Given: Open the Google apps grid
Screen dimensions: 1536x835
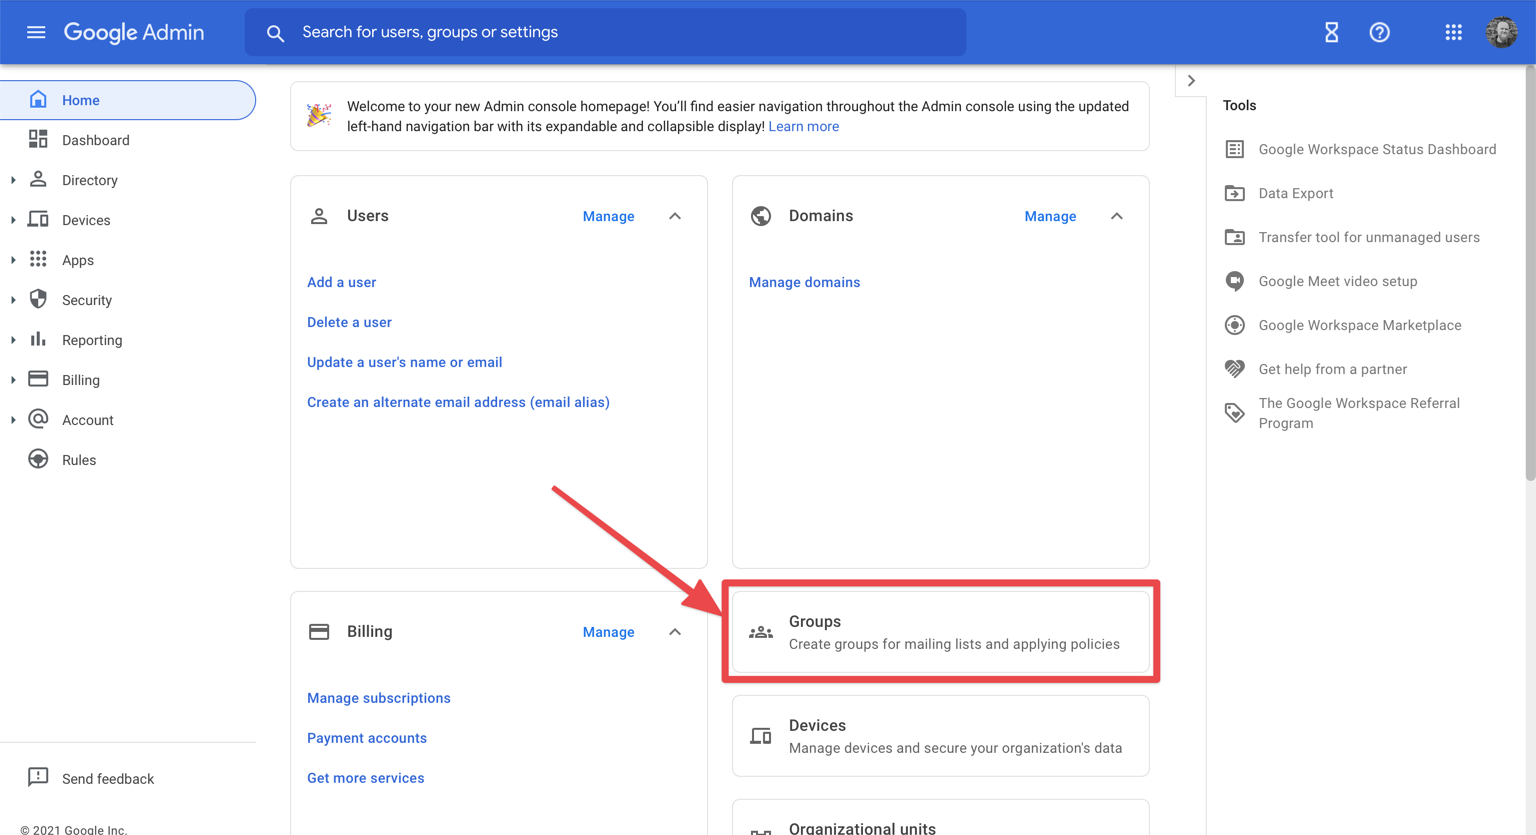Looking at the screenshot, I should tap(1453, 32).
